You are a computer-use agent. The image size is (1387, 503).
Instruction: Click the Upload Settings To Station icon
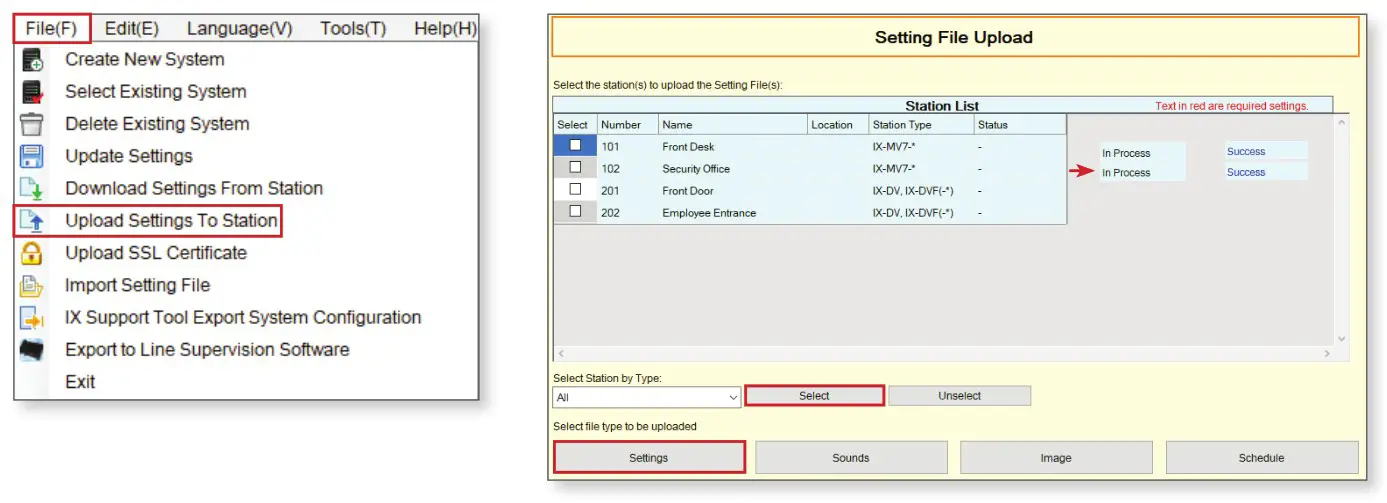[32, 221]
